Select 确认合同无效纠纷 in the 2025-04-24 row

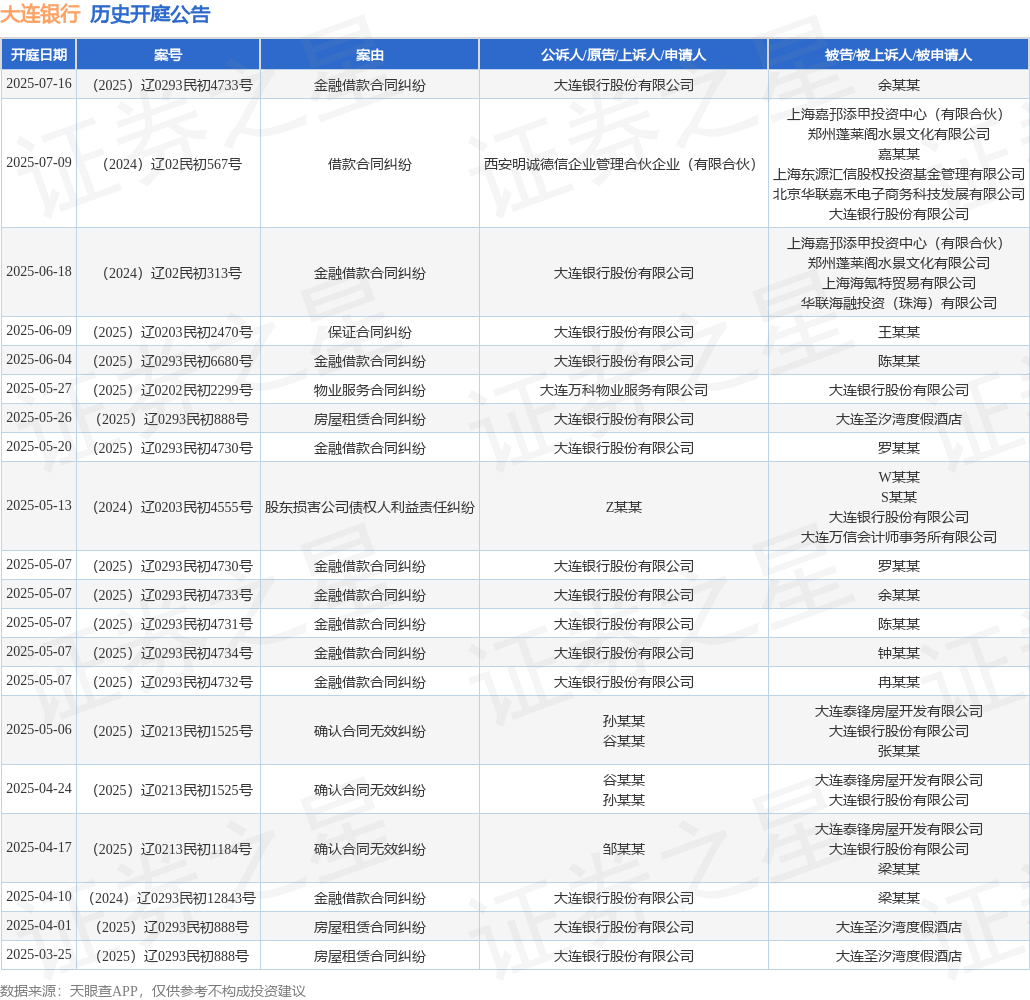point(370,790)
